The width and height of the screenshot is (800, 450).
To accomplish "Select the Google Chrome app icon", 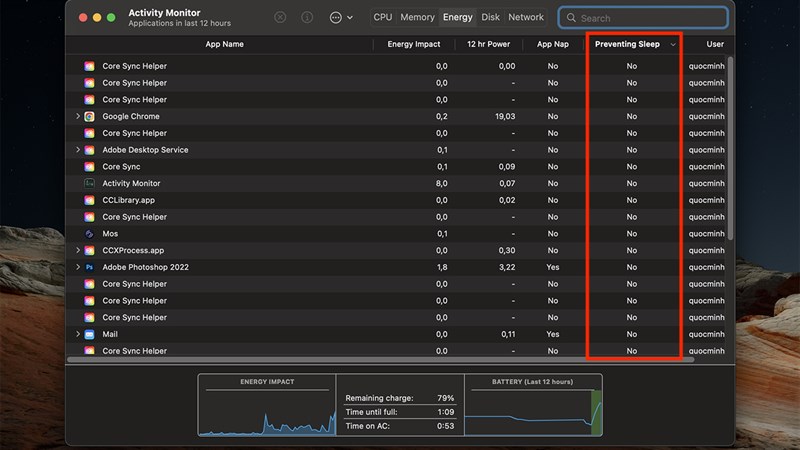I will (x=89, y=117).
